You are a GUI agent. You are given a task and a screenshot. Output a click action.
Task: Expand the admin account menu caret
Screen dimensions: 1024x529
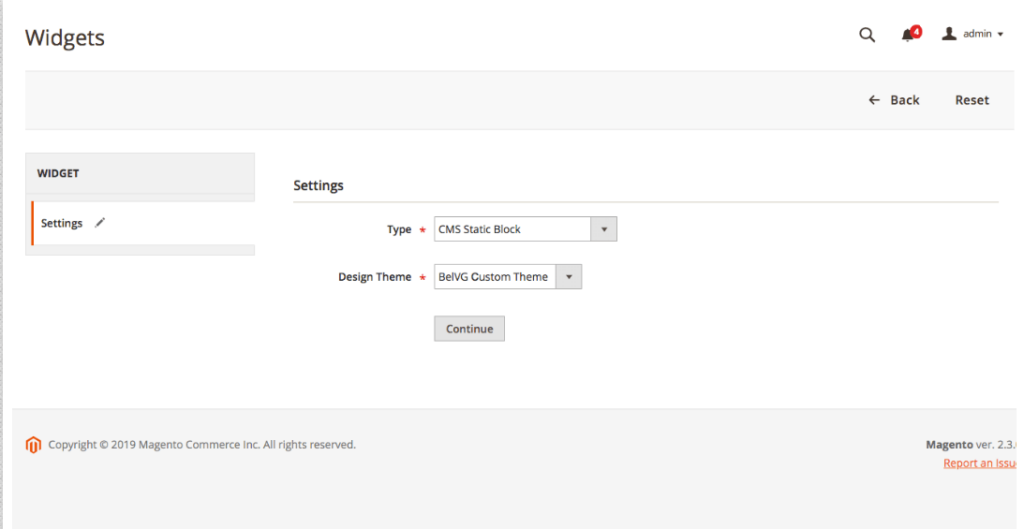(x=1000, y=35)
